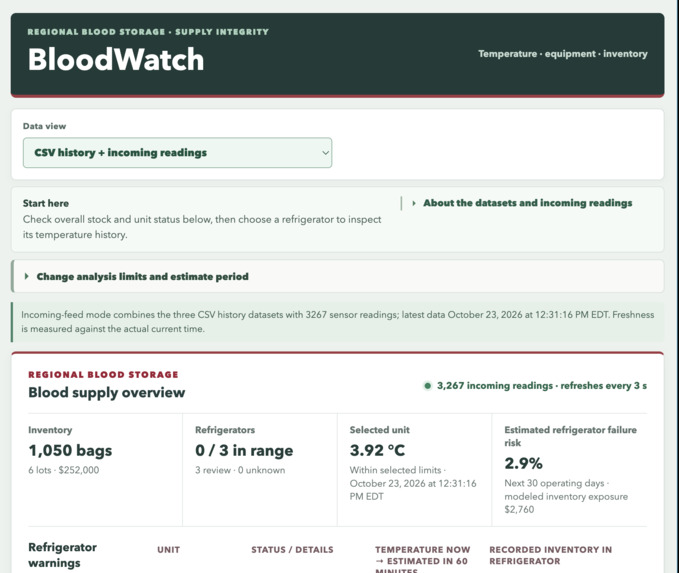Image resolution: width=679 pixels, height=573 pixels.
Task: Click the 1,050 bags inventory value
Action: click(70, 450)
